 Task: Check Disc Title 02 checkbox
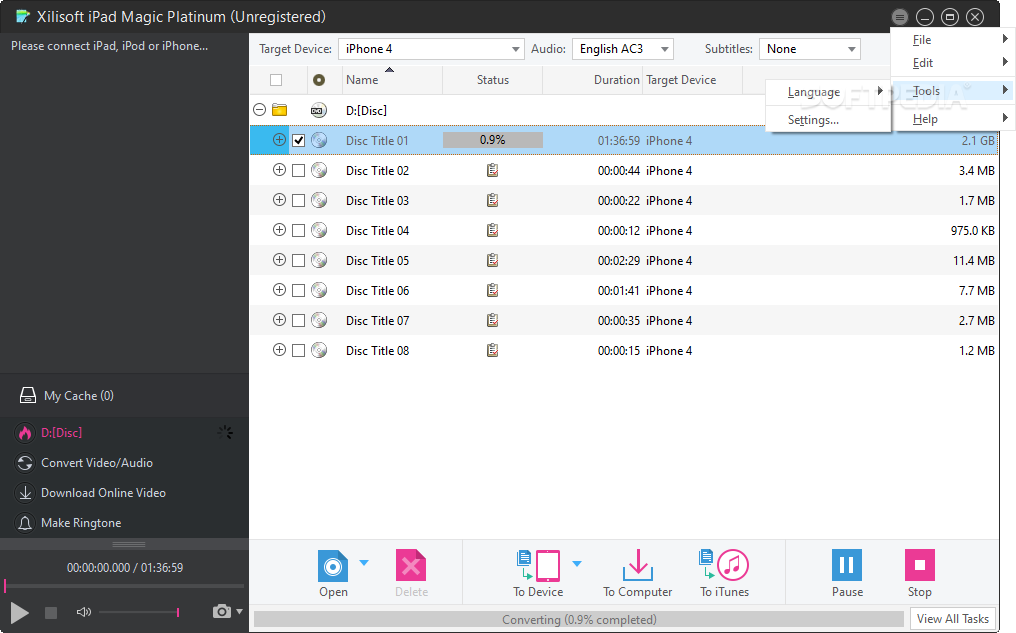298,170
